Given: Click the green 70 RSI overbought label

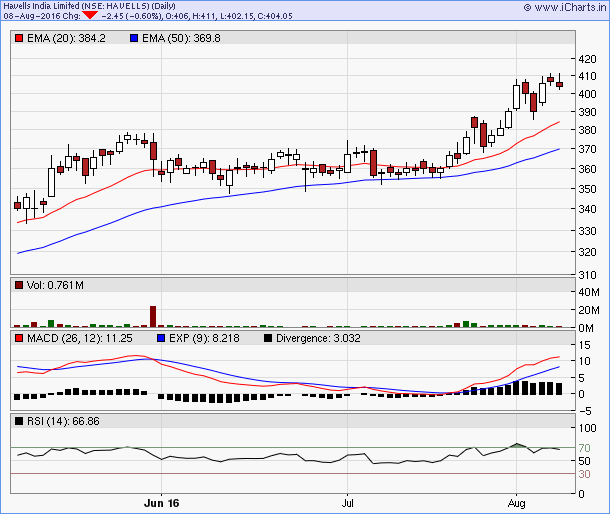Looking at the screenshot, I should coord(584,448).
